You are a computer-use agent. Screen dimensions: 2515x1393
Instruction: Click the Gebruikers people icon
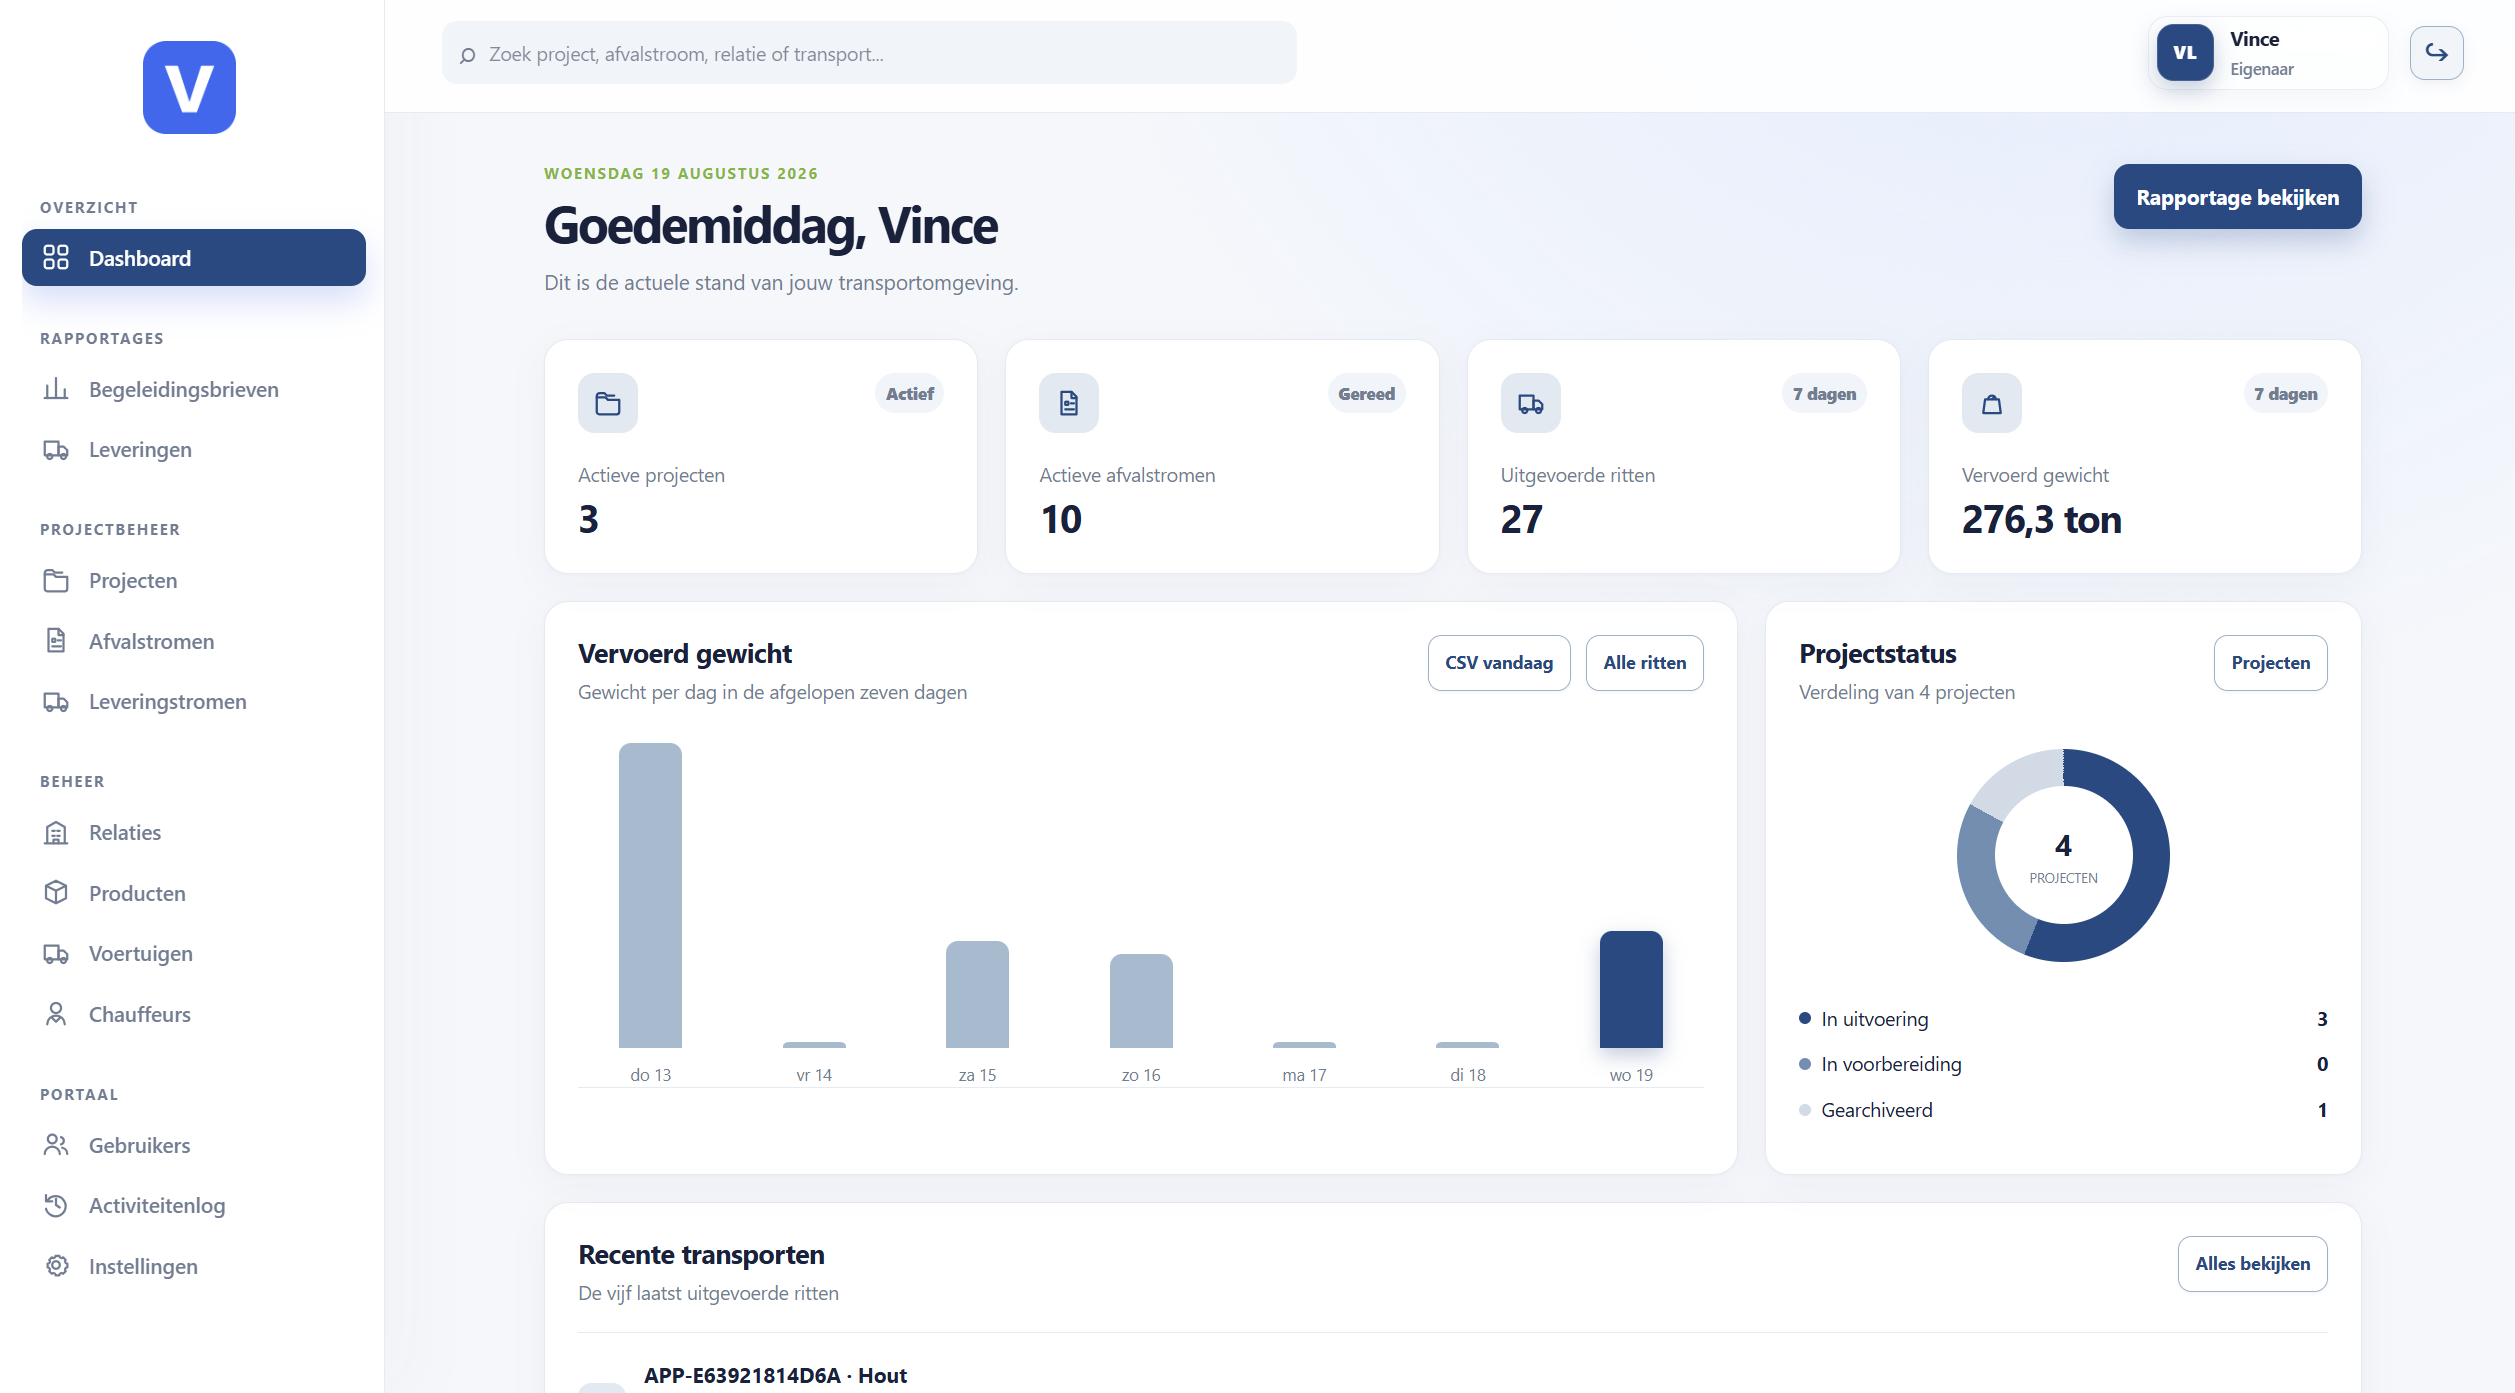tap(56, 1145)
